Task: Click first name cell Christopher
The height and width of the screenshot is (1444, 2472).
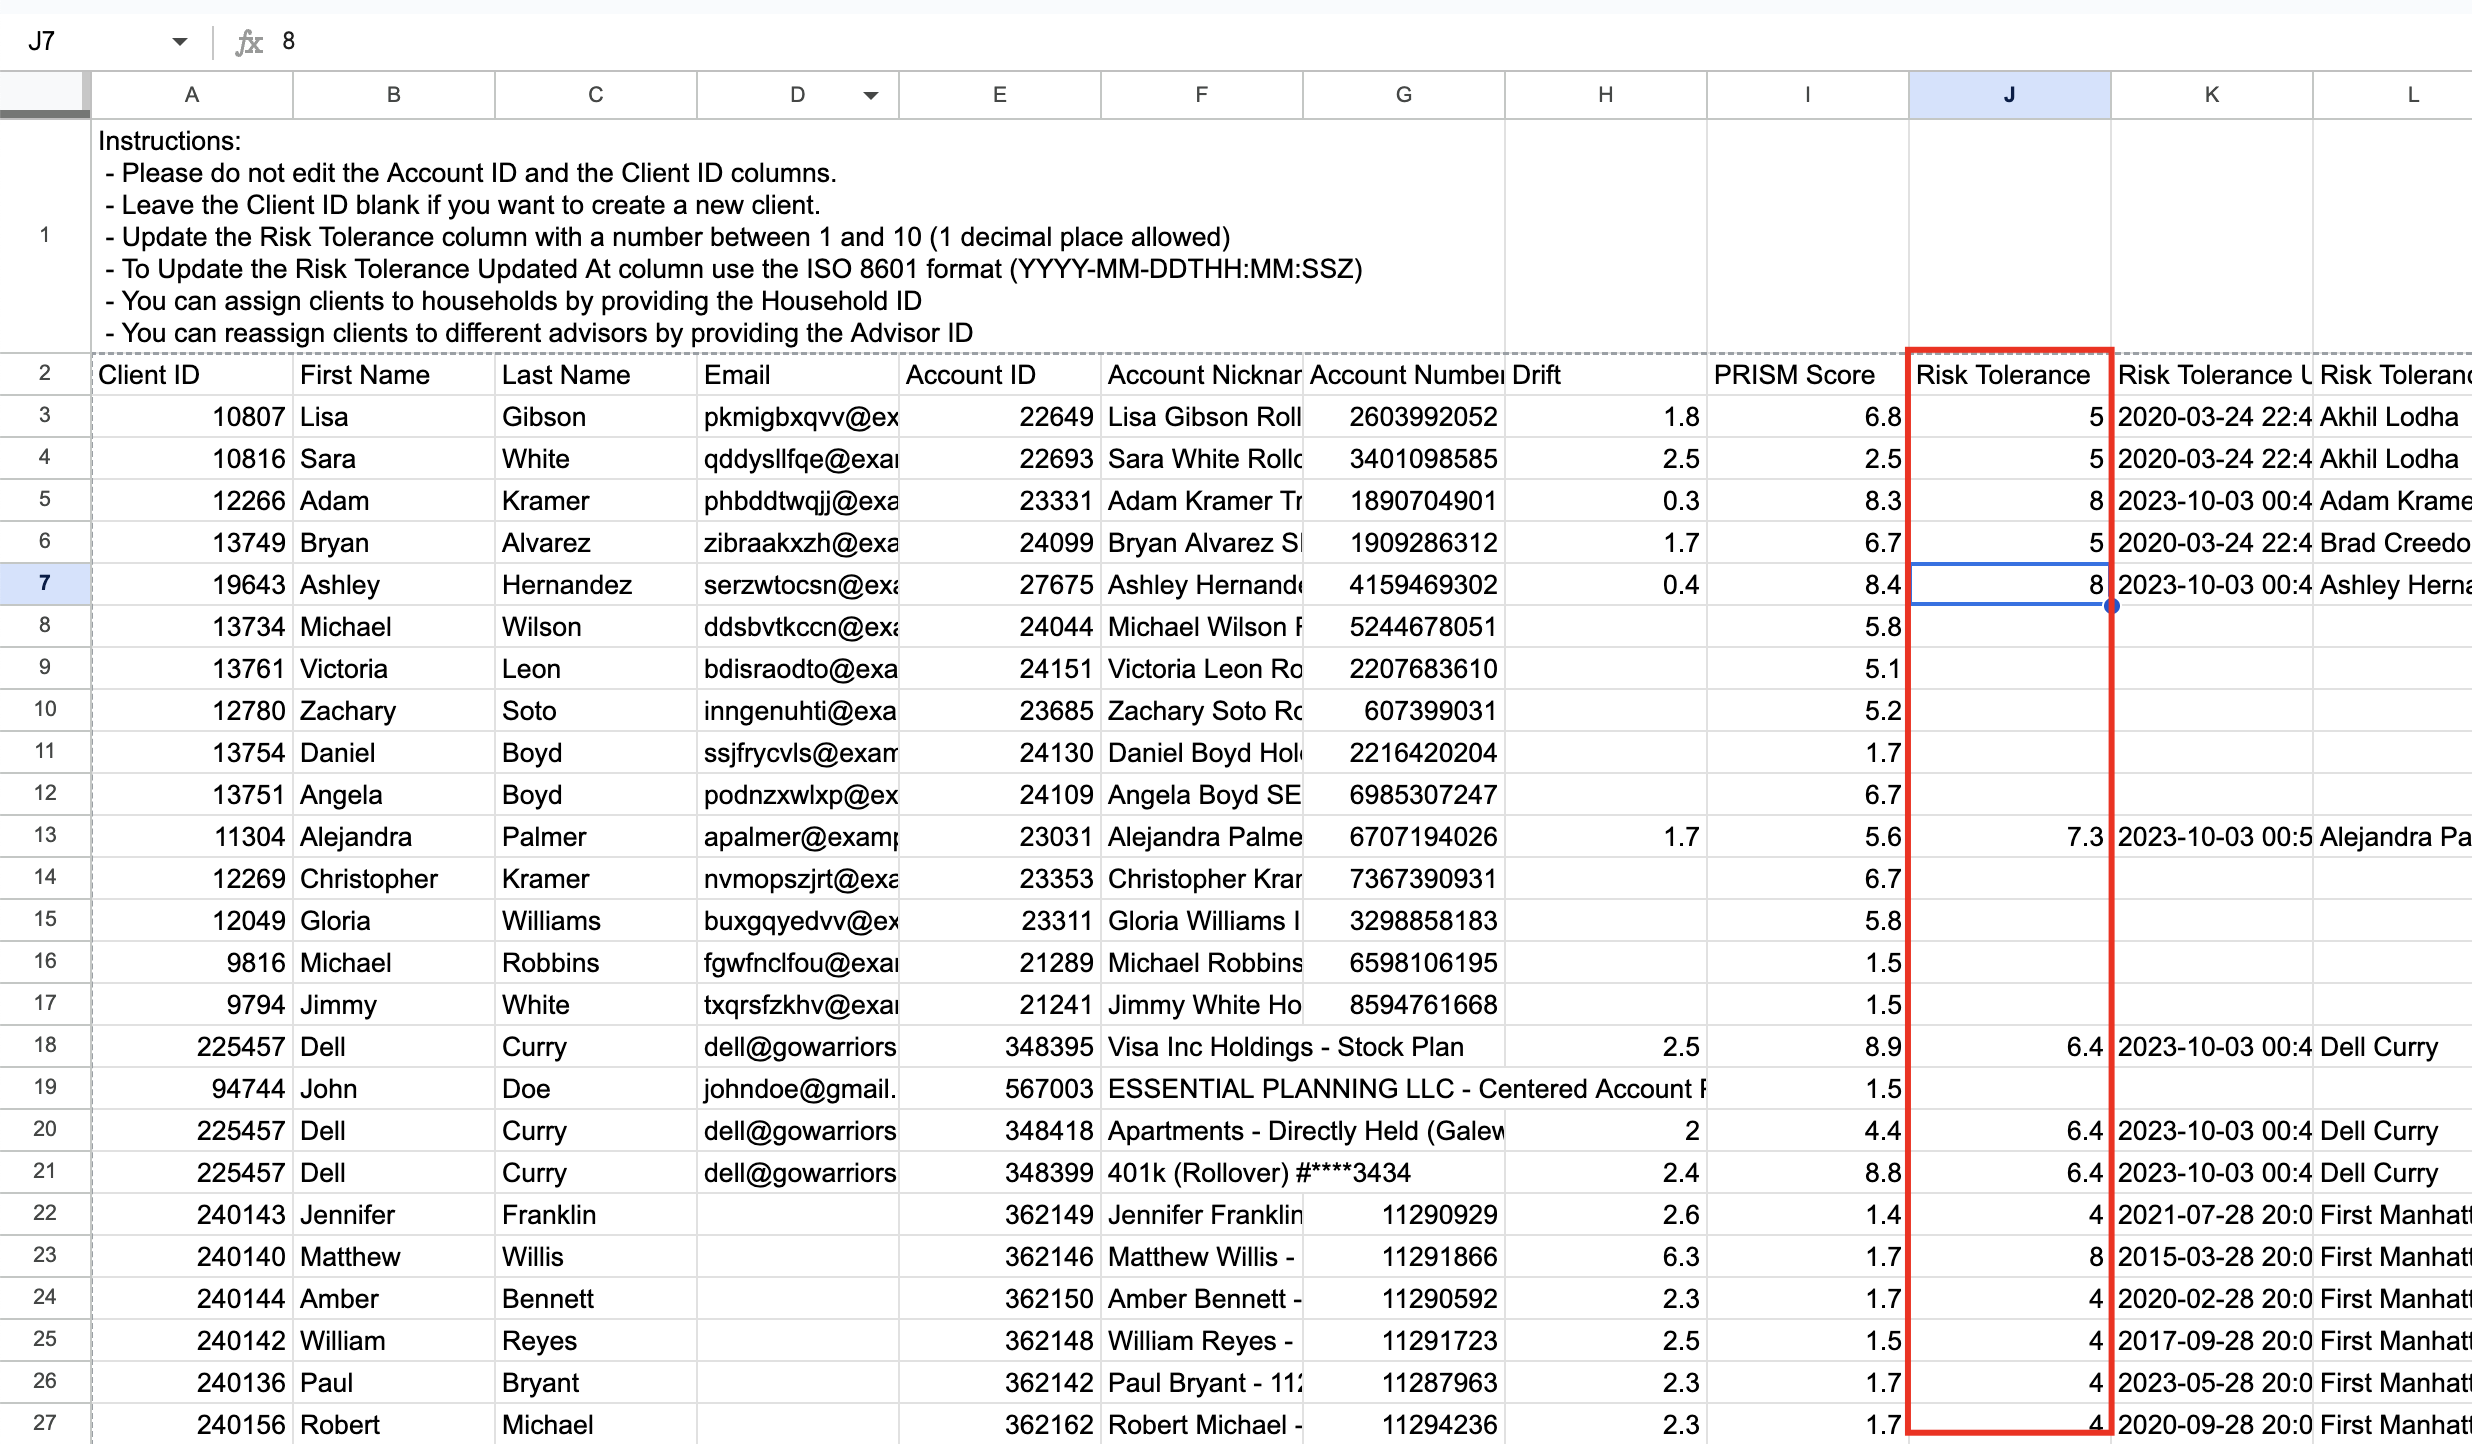Action: click(394, 879)
